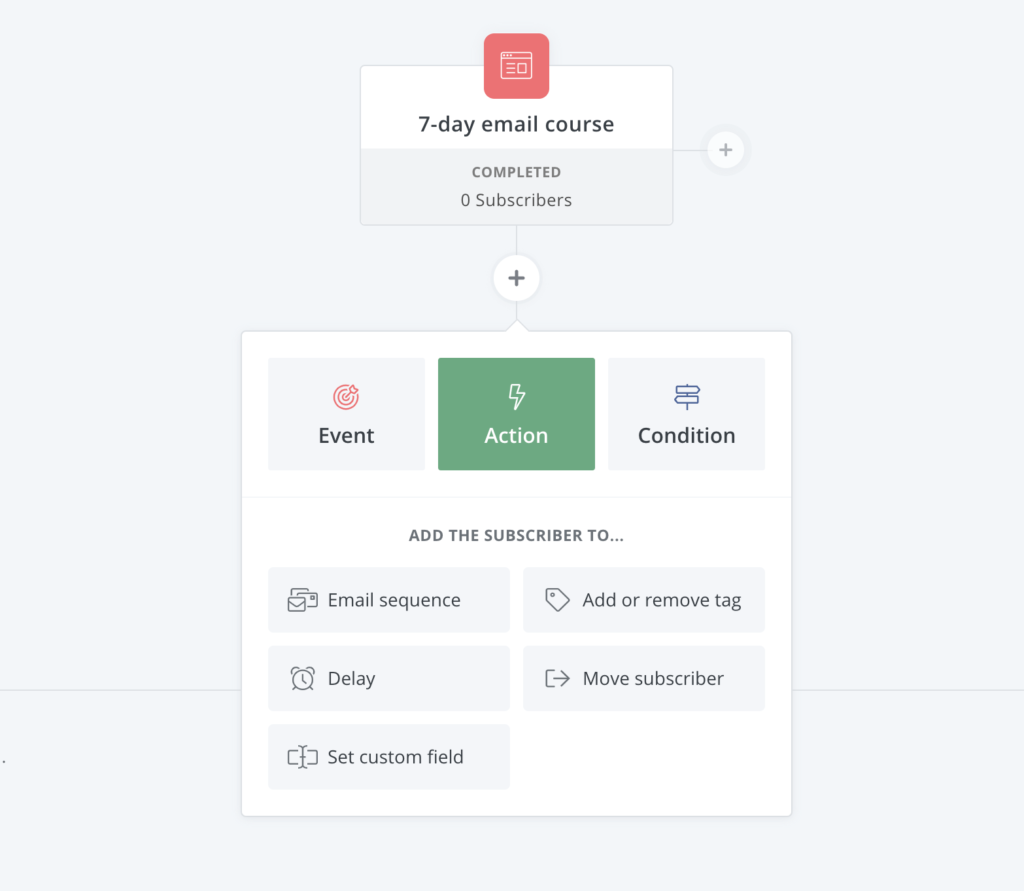Click the alarm clock icon for Delay
This screenshot has width=1024, height=891.
point(302,678)
